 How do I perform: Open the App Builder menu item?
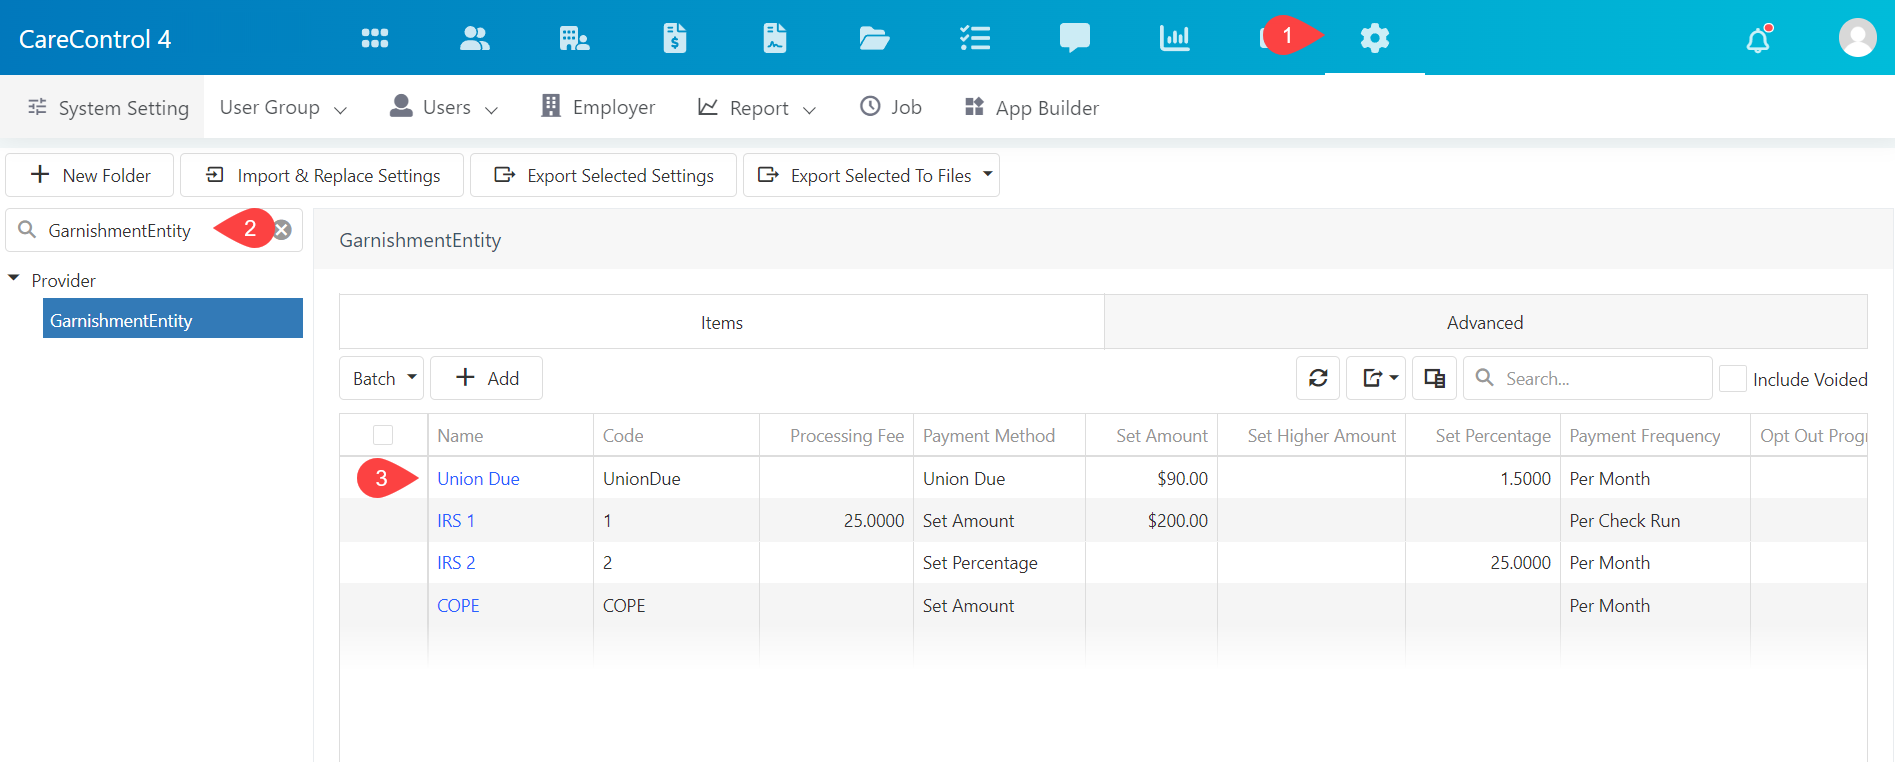click(1031, 107)
